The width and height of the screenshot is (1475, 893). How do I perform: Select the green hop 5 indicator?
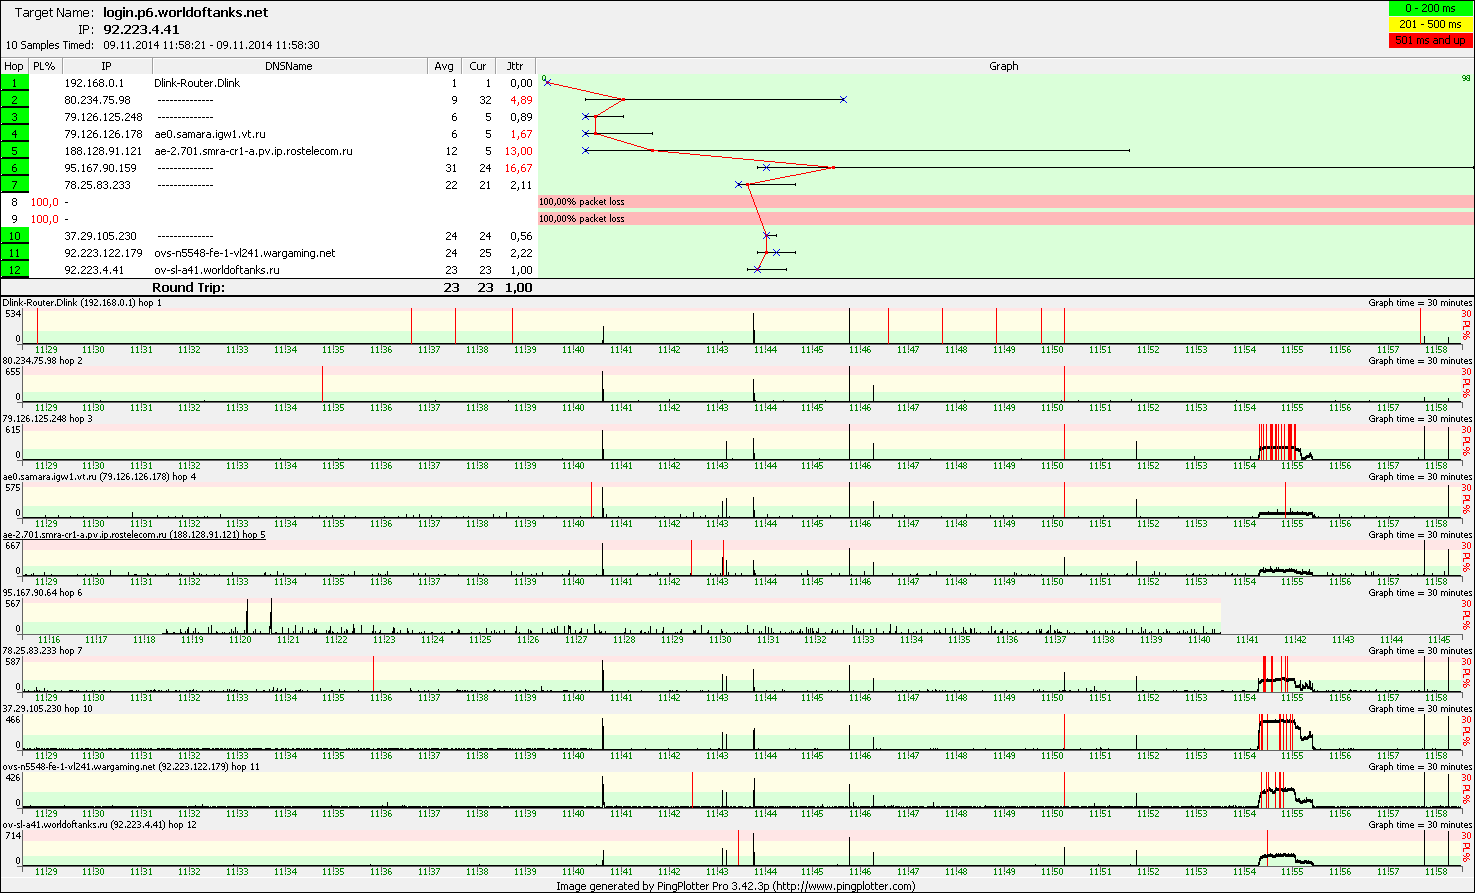tap(15, 151)
